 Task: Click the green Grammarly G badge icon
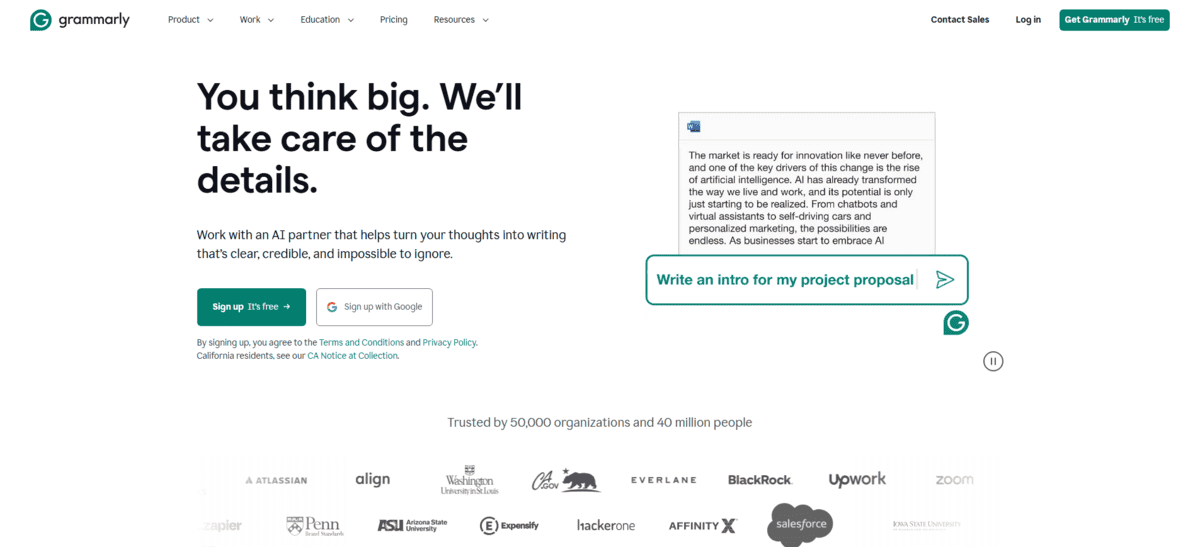pyautogui.click(x=956, y=322)
